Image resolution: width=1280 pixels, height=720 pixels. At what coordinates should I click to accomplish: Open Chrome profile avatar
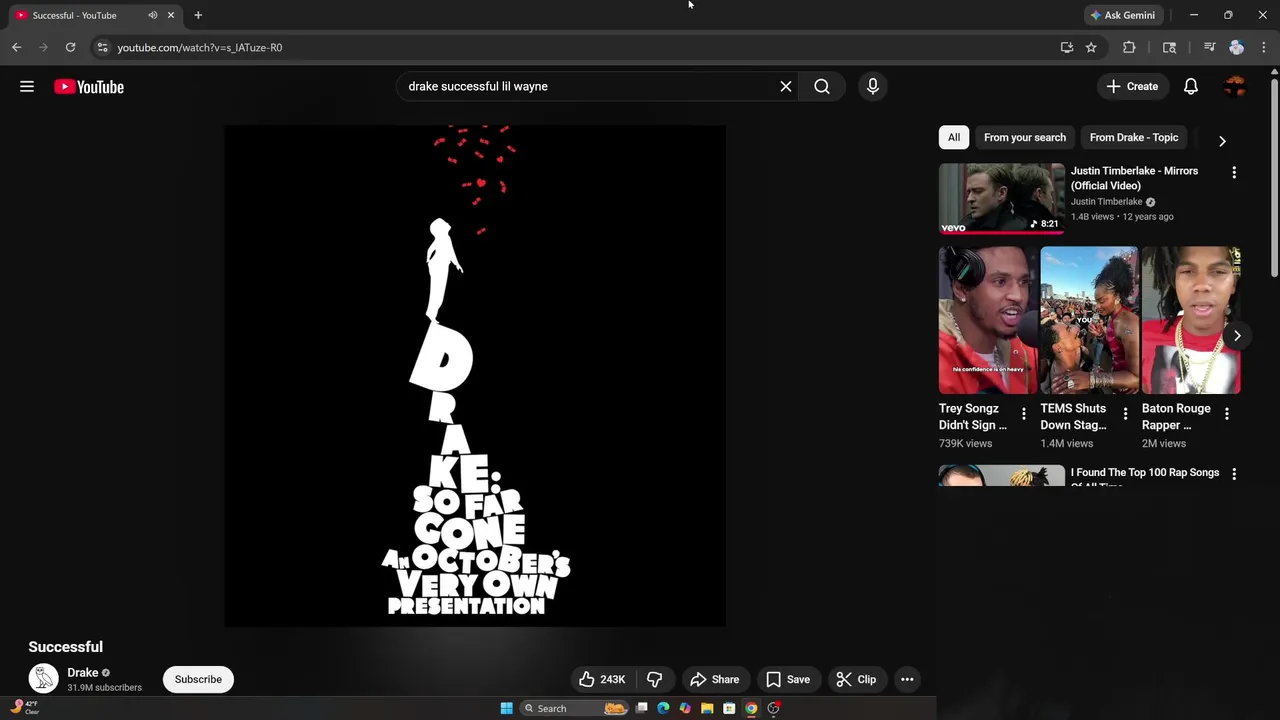point(1236,47)
